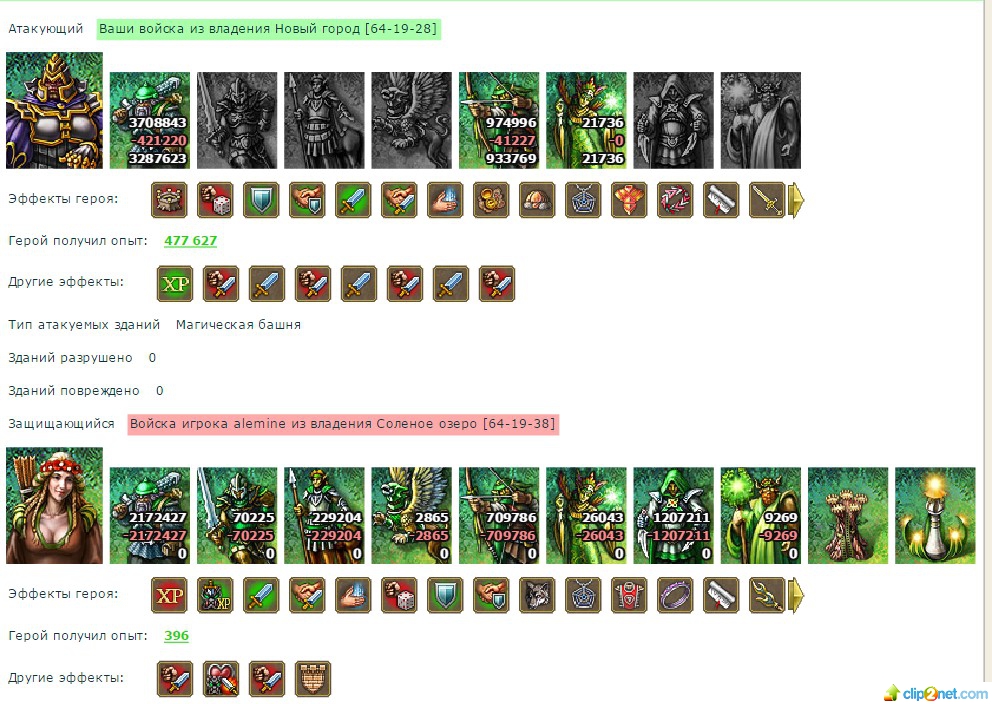Click the defender's female hero portrait
The image size is (992, 704).
coord(54,505)
